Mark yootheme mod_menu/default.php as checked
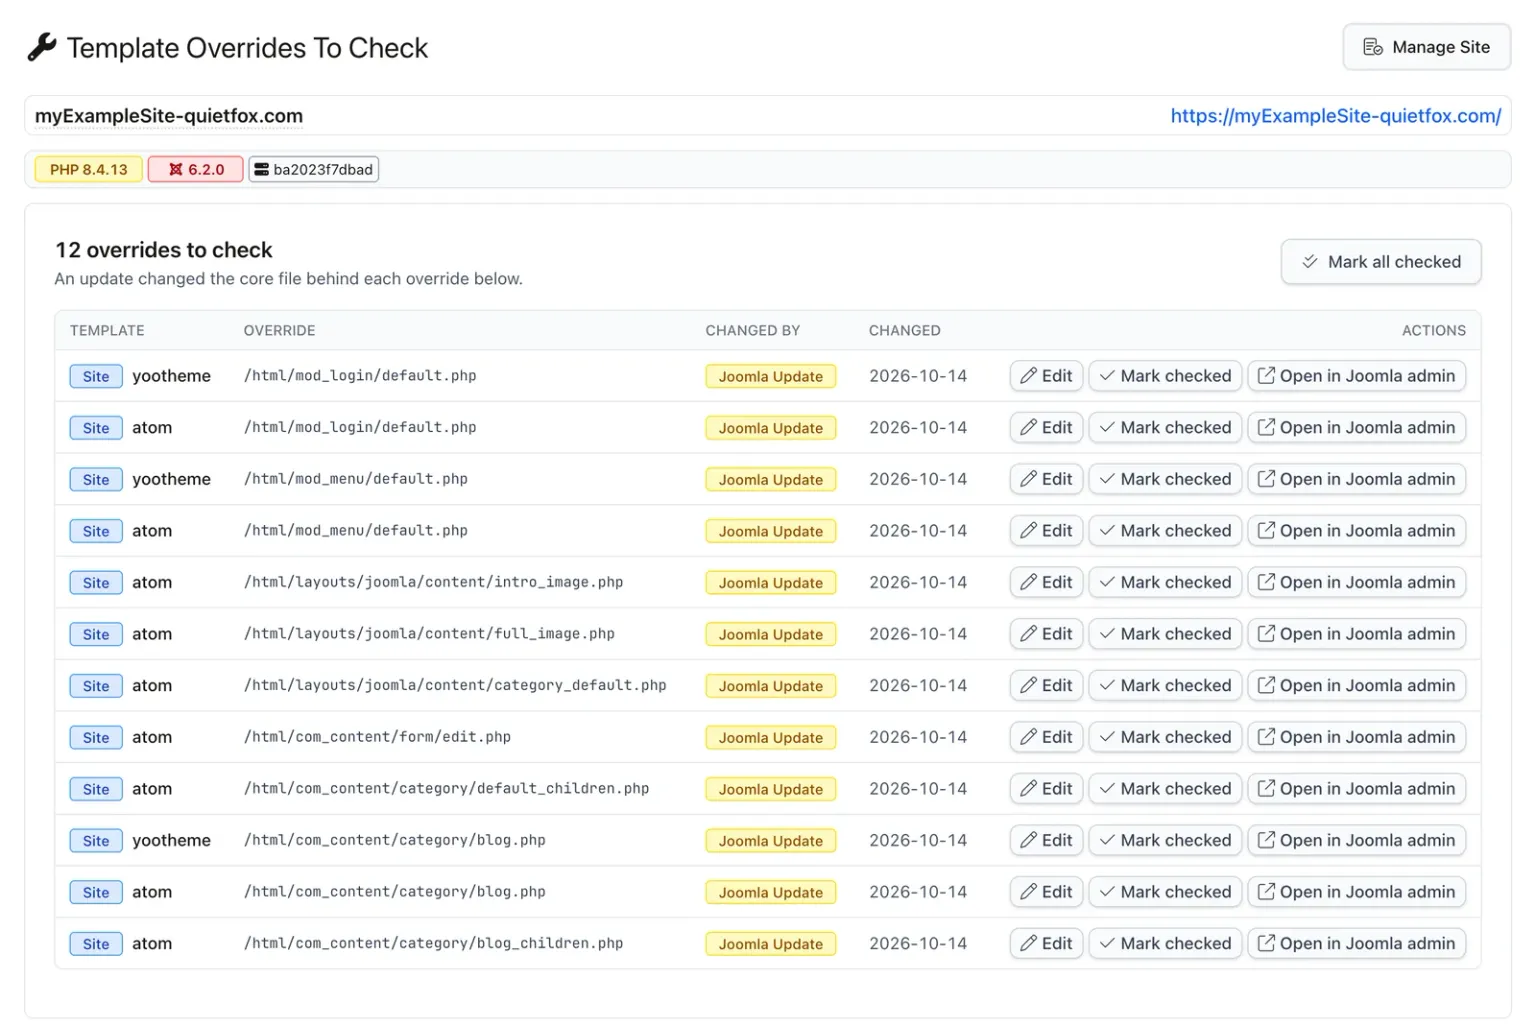 pos(1165,479)
